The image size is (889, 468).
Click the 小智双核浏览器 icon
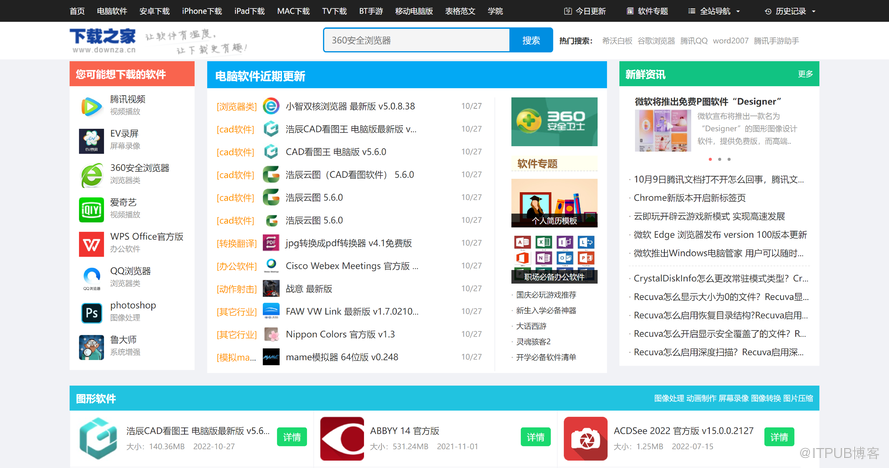click(271, 106)
